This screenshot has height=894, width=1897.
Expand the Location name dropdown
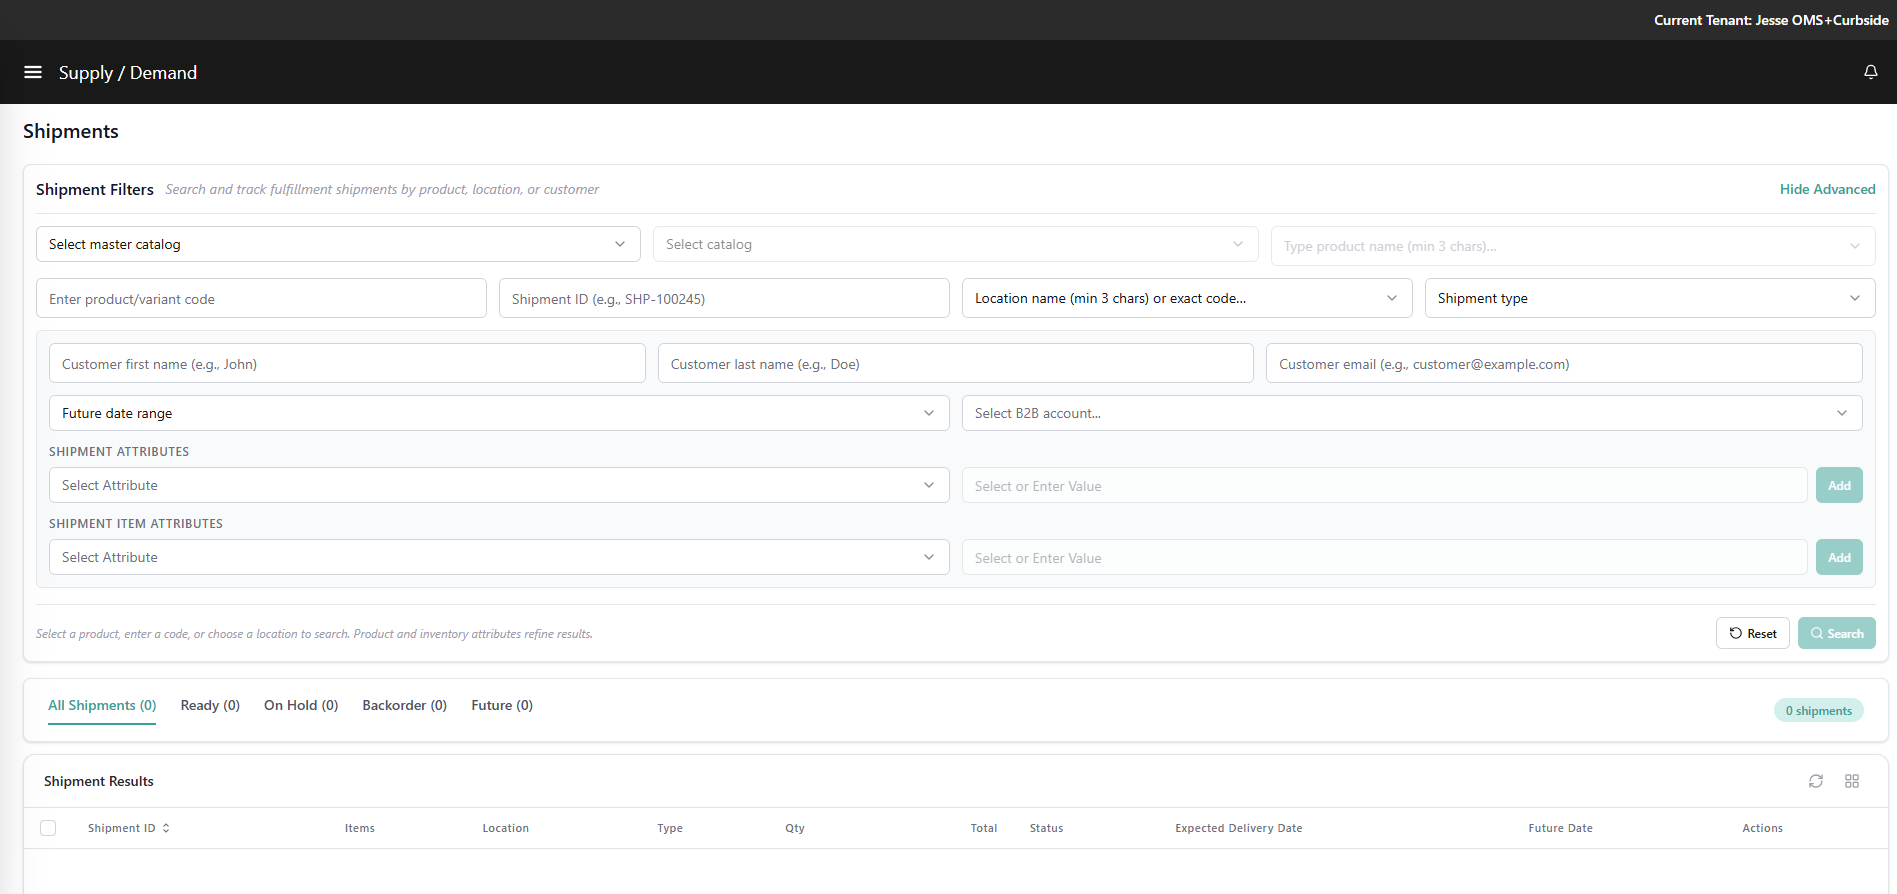point(1187,298)
